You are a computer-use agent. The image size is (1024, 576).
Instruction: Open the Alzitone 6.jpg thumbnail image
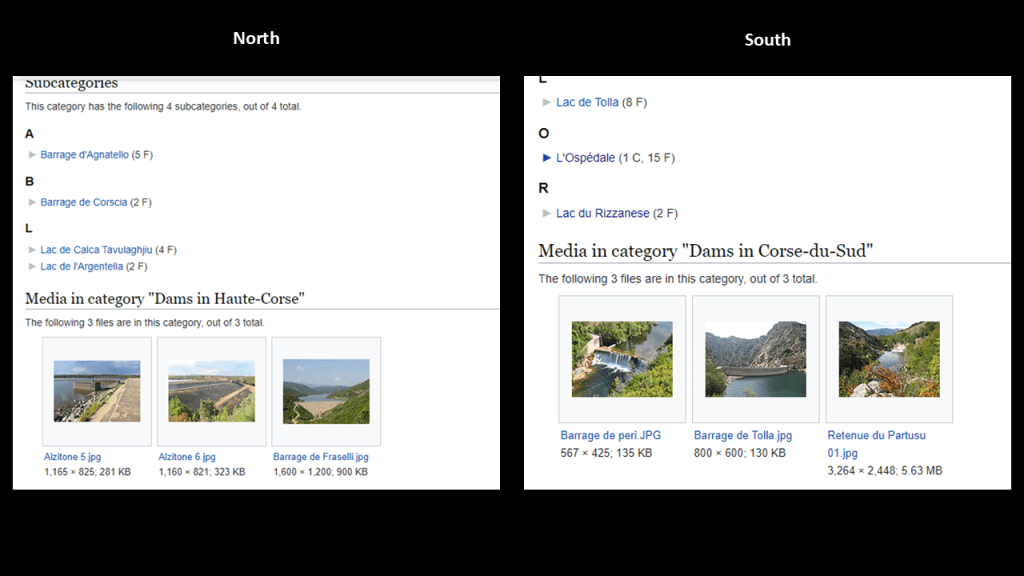[211, 391]
